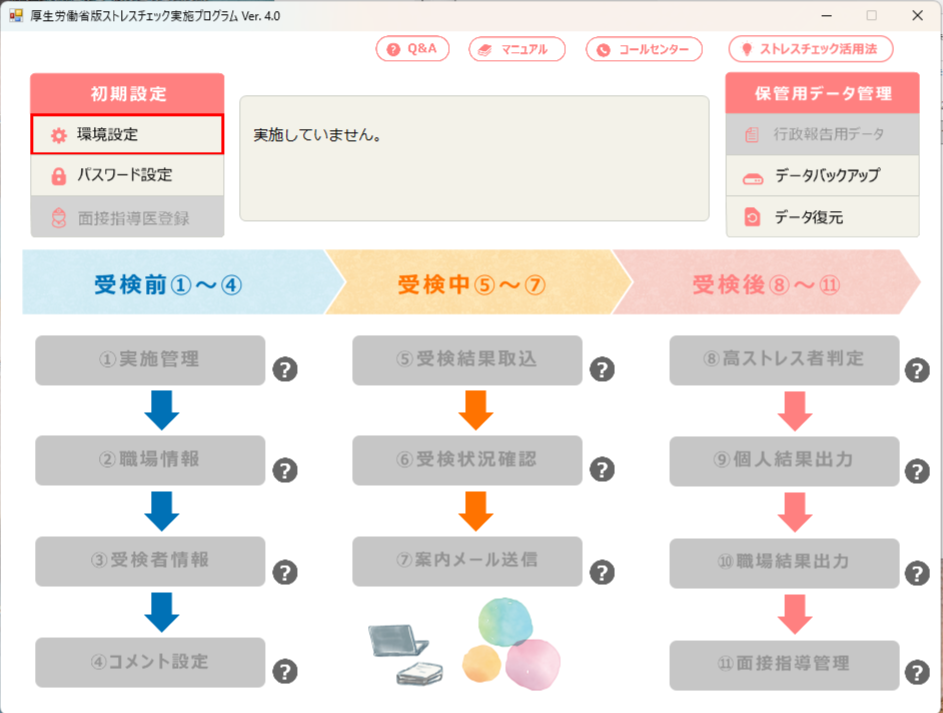Viewport: 943px width, 713px height.
Task: Open help icon next to ⑥受検状況確認
Action: pos(602,471)
